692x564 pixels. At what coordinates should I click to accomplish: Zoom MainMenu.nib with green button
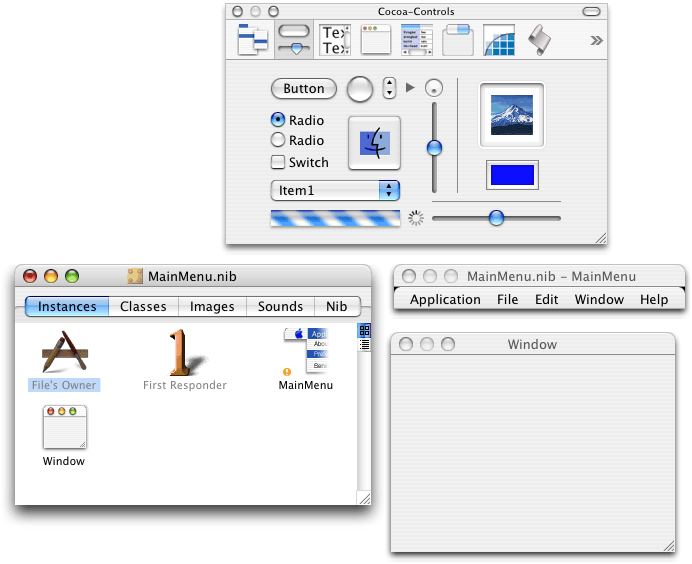(72, 276)
